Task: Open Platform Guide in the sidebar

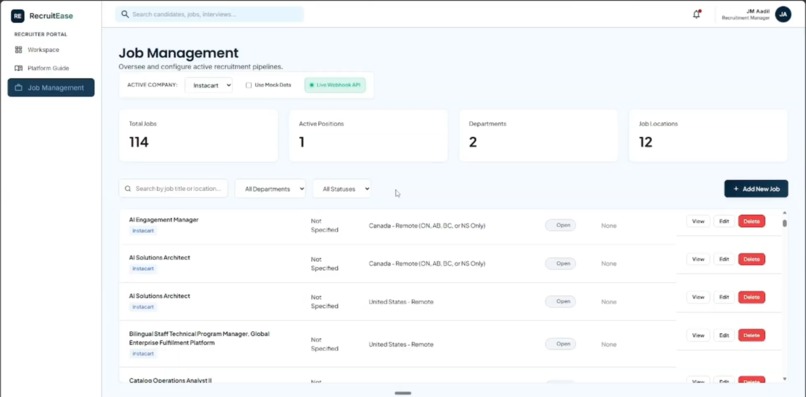Action: click(x=51, y=68)
